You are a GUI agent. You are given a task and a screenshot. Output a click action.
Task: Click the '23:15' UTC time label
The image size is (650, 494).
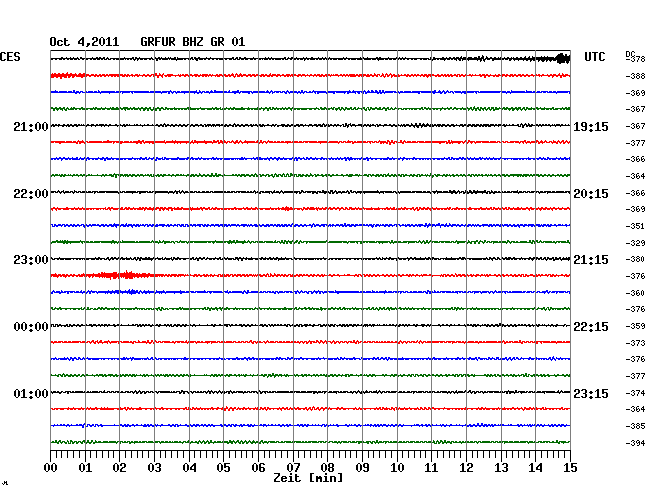pos(591,394)
